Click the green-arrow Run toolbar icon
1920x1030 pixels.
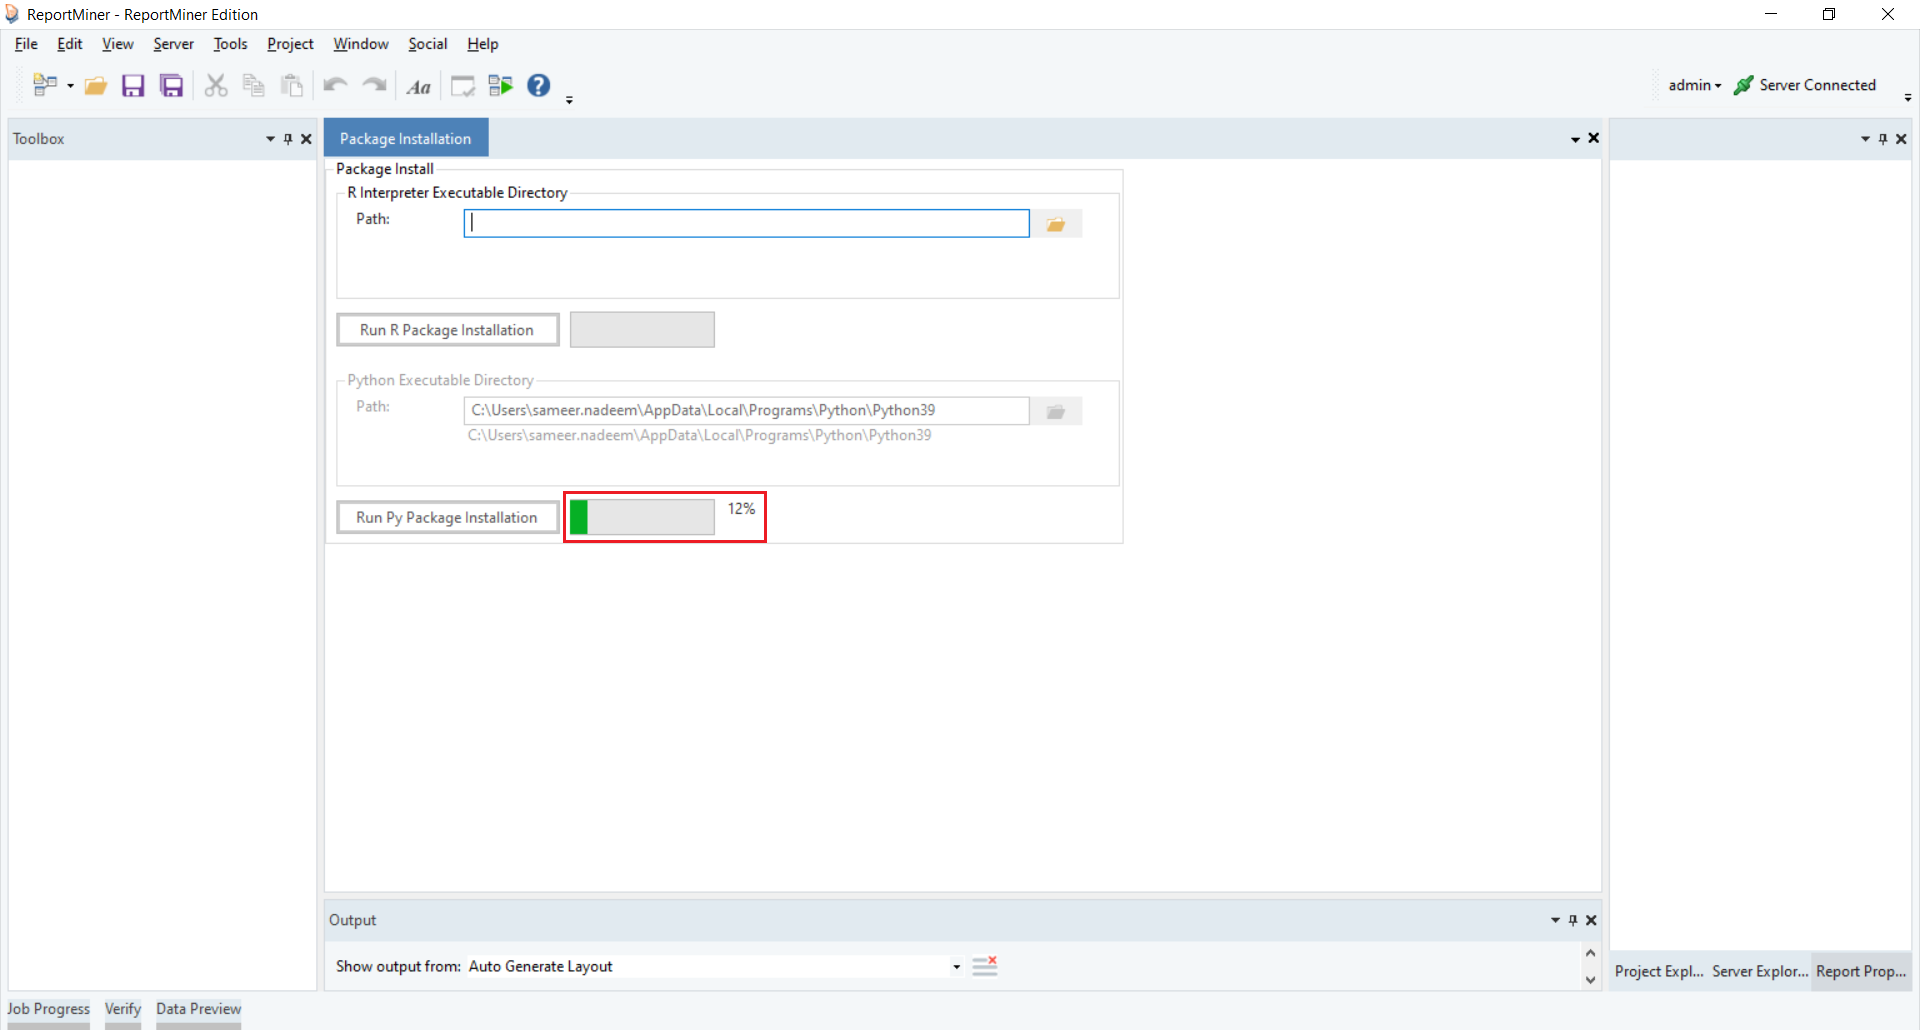(501, 86)
